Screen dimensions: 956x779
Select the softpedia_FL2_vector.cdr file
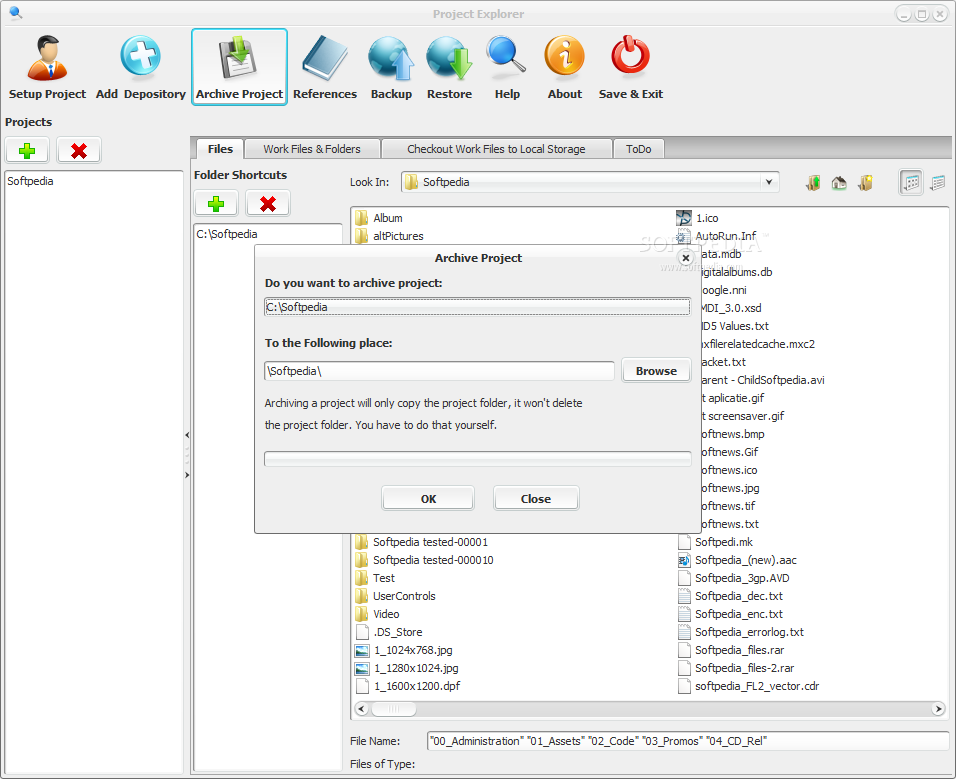[749, 686]
